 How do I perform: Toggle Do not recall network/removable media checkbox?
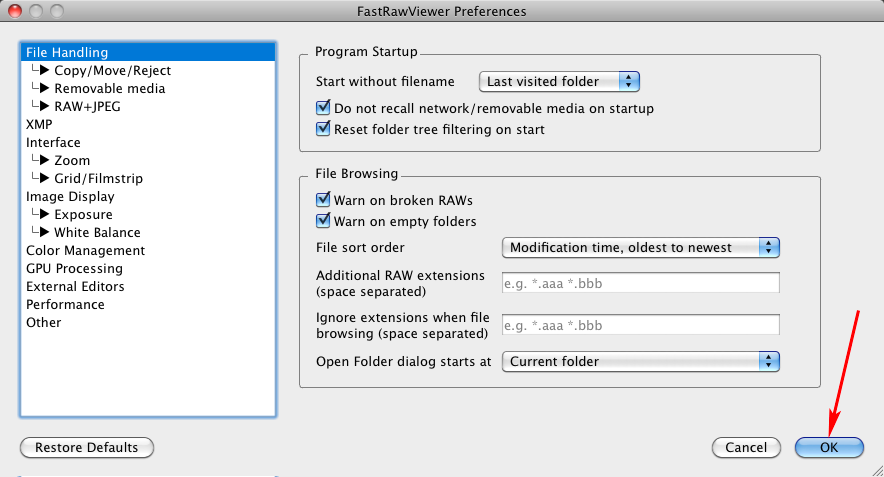(323, 108)
